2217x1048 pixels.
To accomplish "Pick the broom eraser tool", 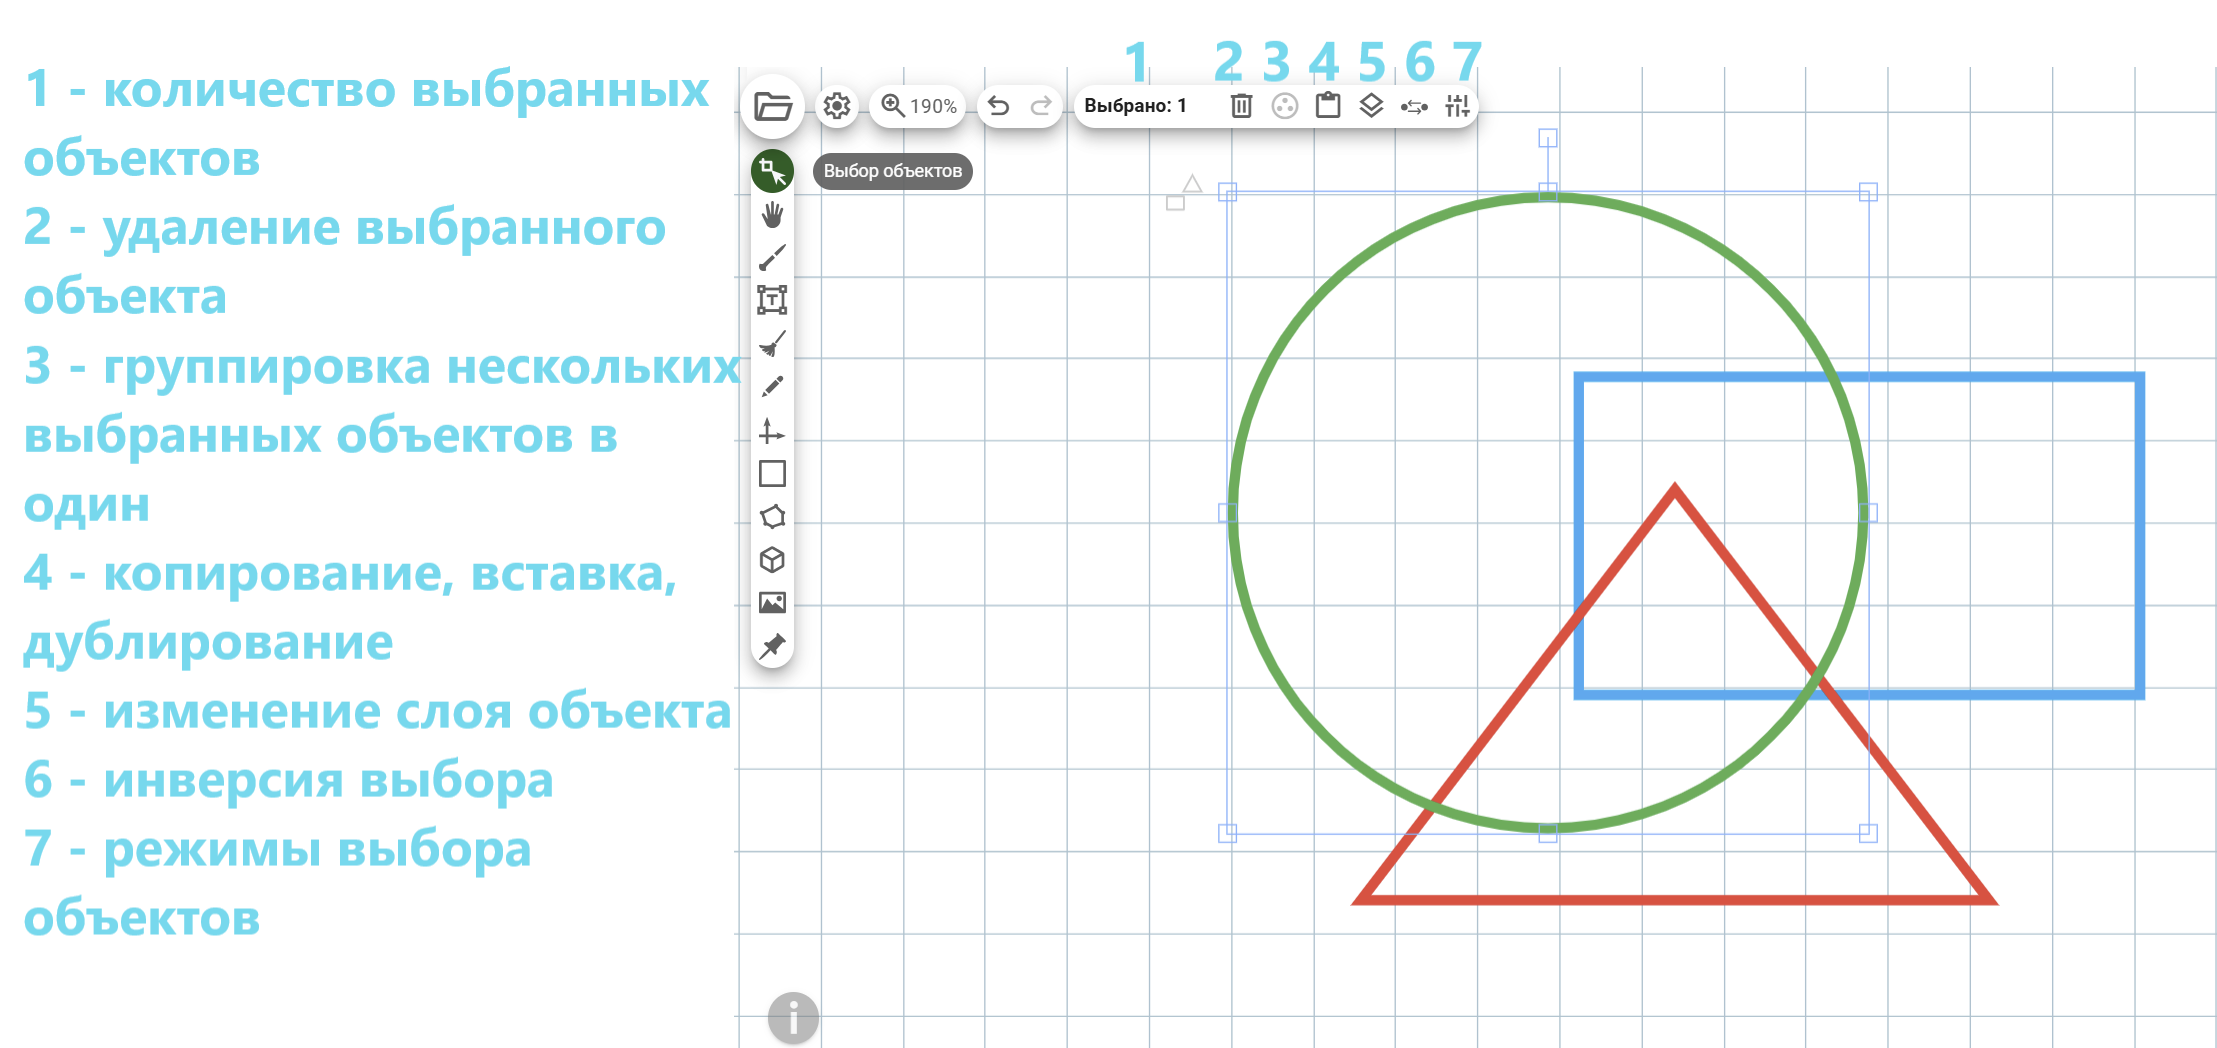I will (x=772, y=344).
